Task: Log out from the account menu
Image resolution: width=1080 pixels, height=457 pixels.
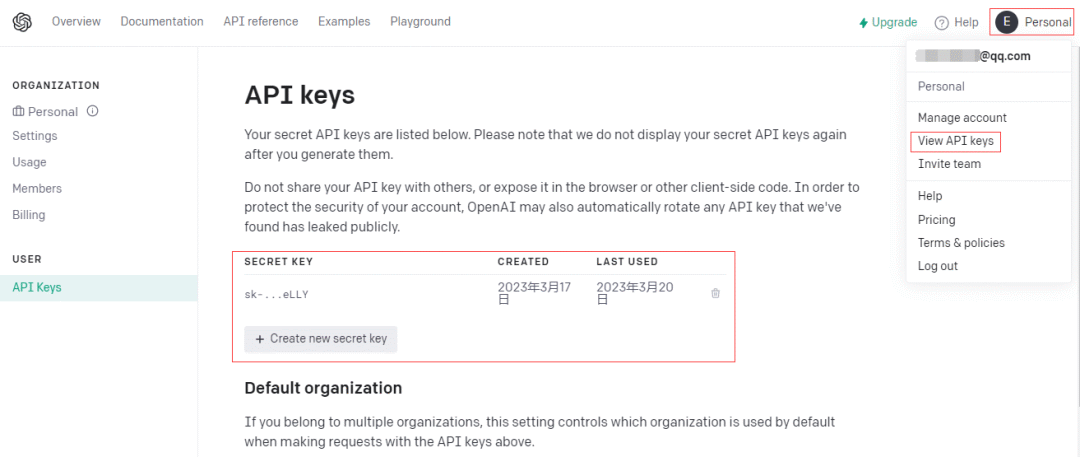Action: (x=938, y=266)
